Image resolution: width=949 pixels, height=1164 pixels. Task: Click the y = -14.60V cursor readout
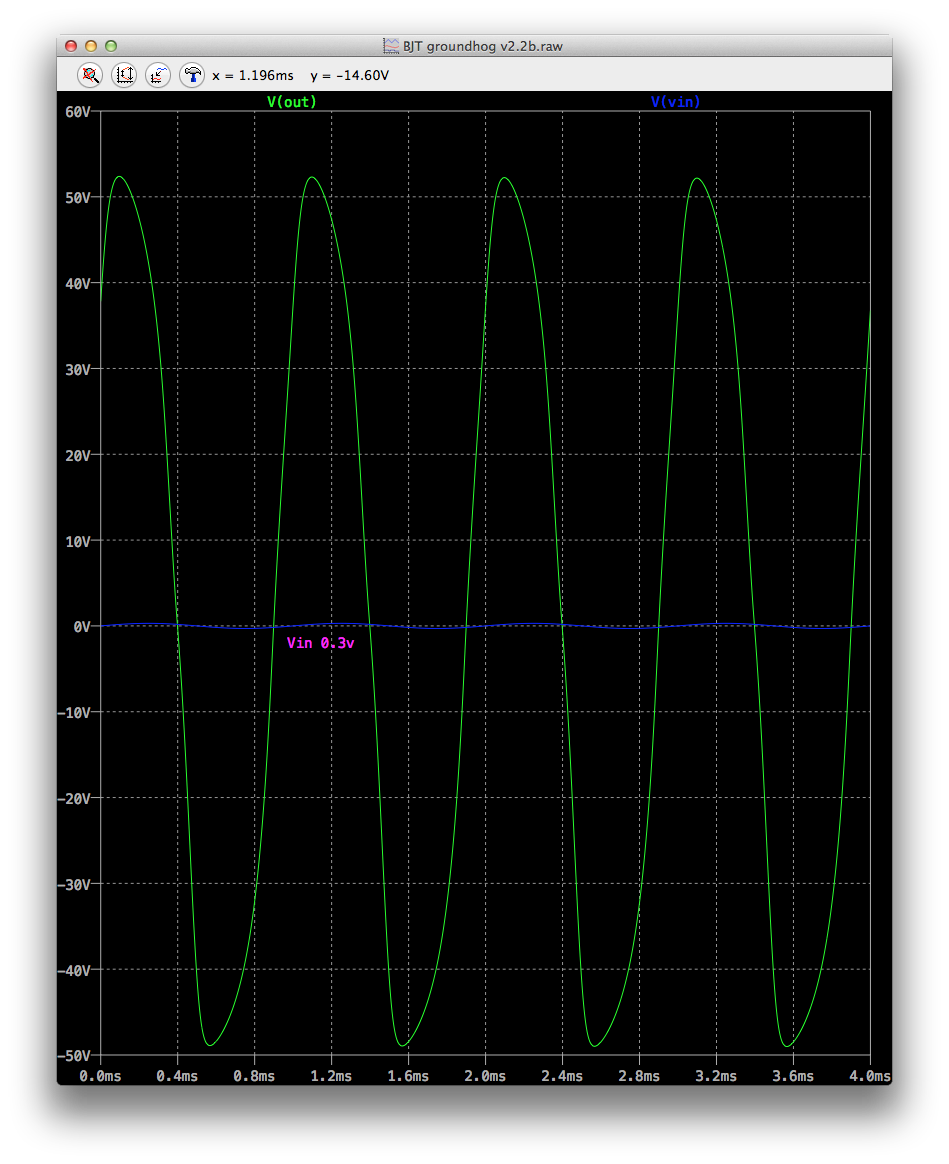click(350, 76)
